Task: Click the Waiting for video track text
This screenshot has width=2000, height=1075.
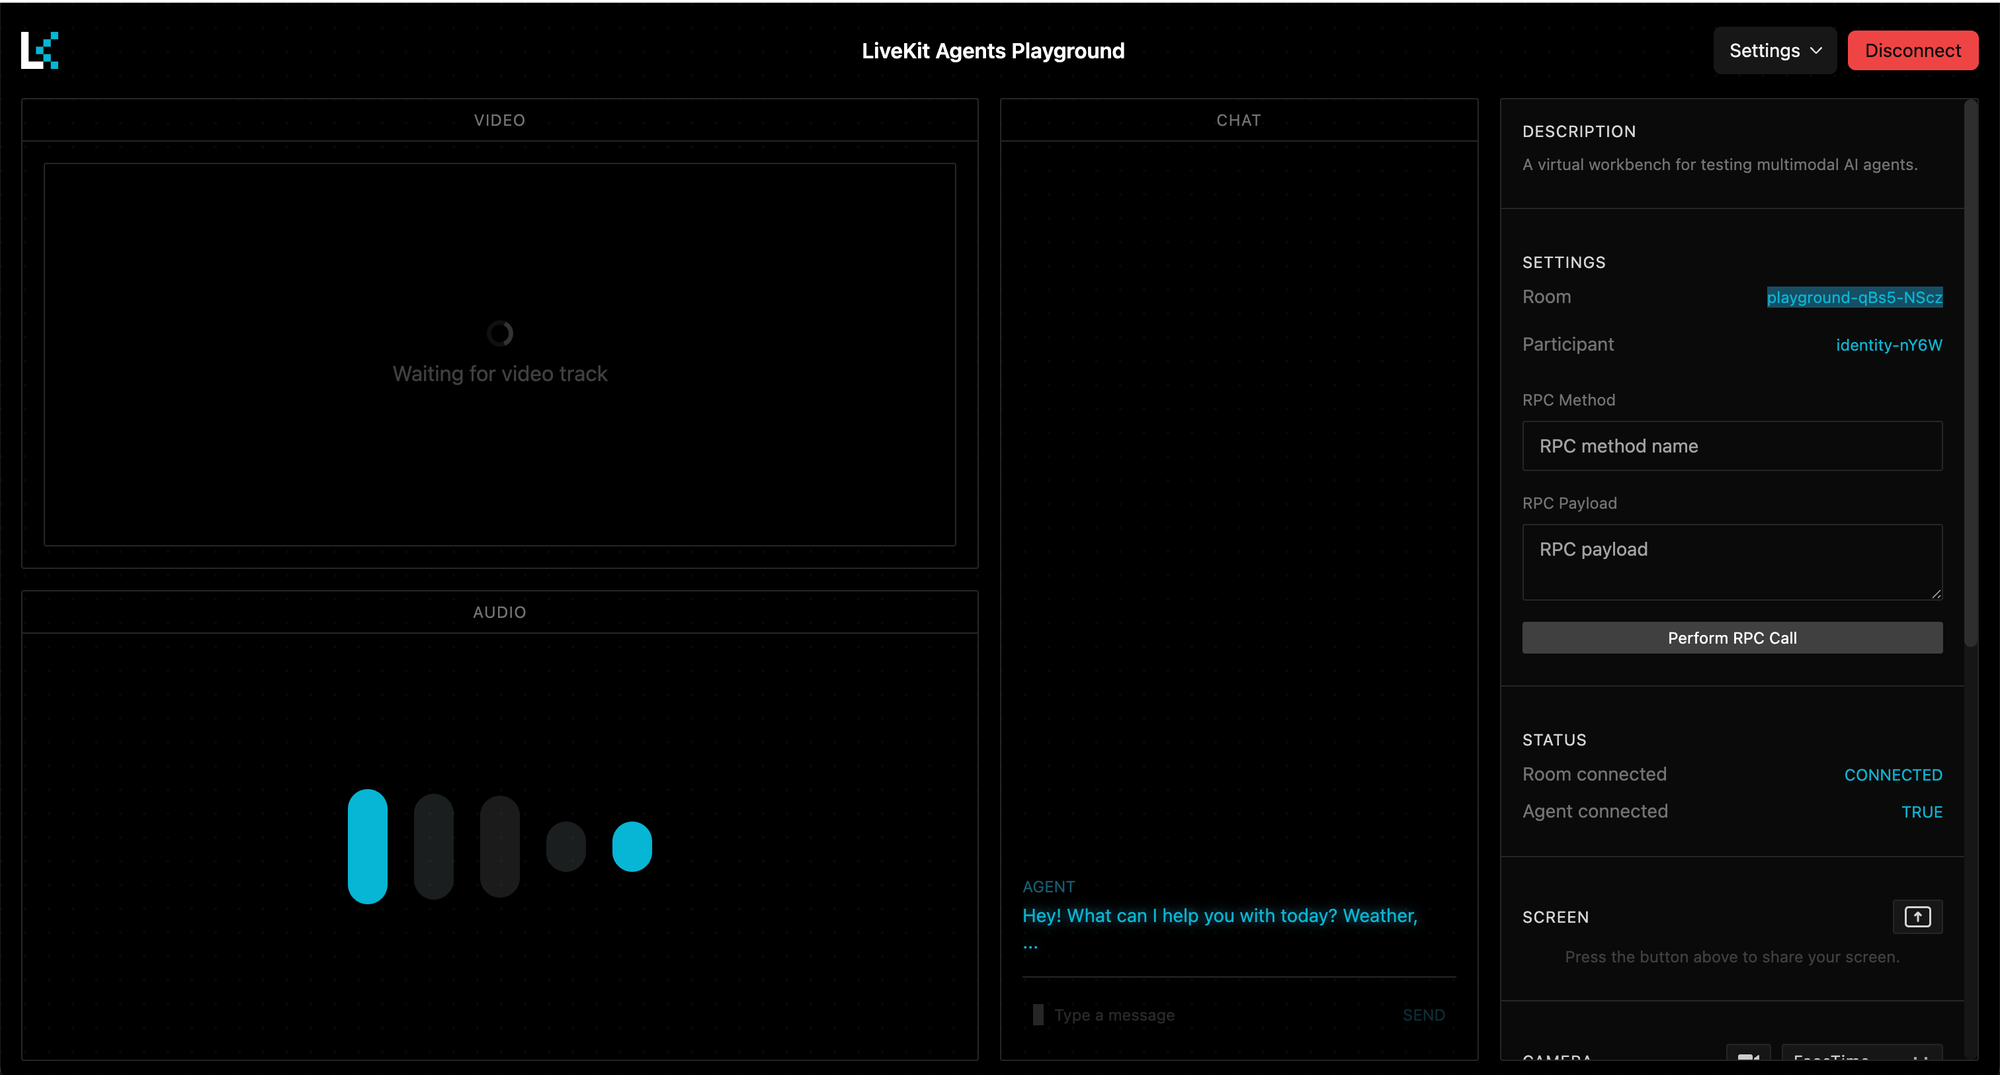Action: 500,374
